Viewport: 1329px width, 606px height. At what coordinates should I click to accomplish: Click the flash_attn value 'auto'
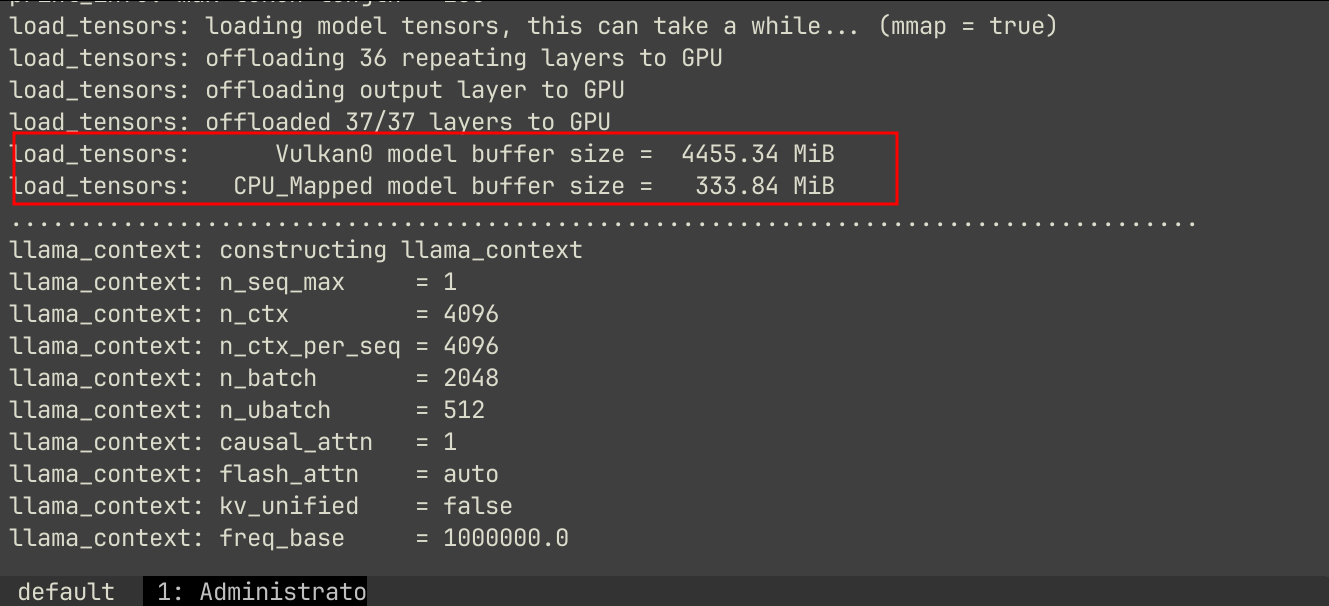[471, 474]
